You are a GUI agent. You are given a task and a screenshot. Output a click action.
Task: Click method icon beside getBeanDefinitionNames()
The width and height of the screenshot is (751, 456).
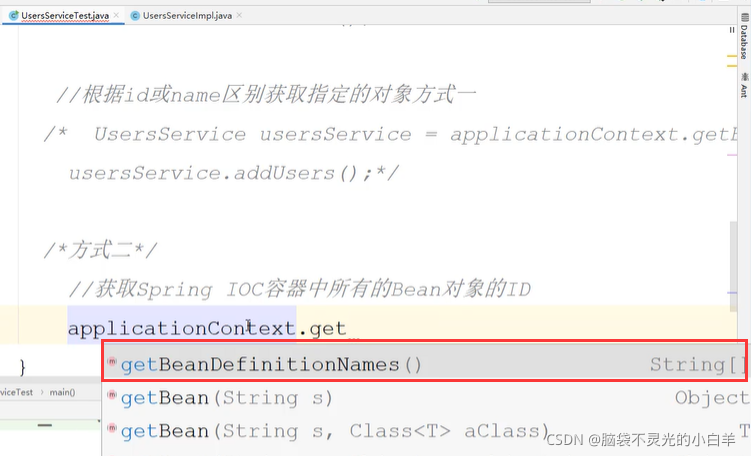112,362
